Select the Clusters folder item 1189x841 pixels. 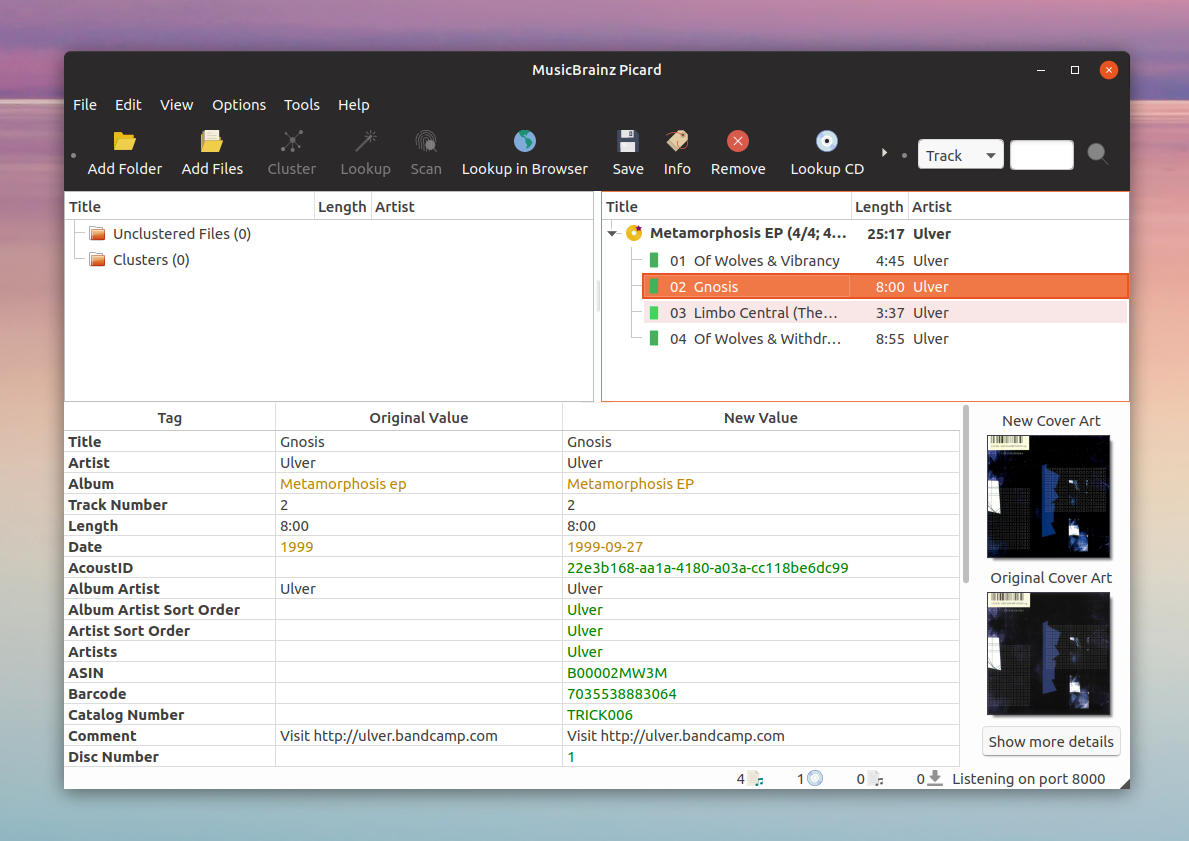pos(150,260)
